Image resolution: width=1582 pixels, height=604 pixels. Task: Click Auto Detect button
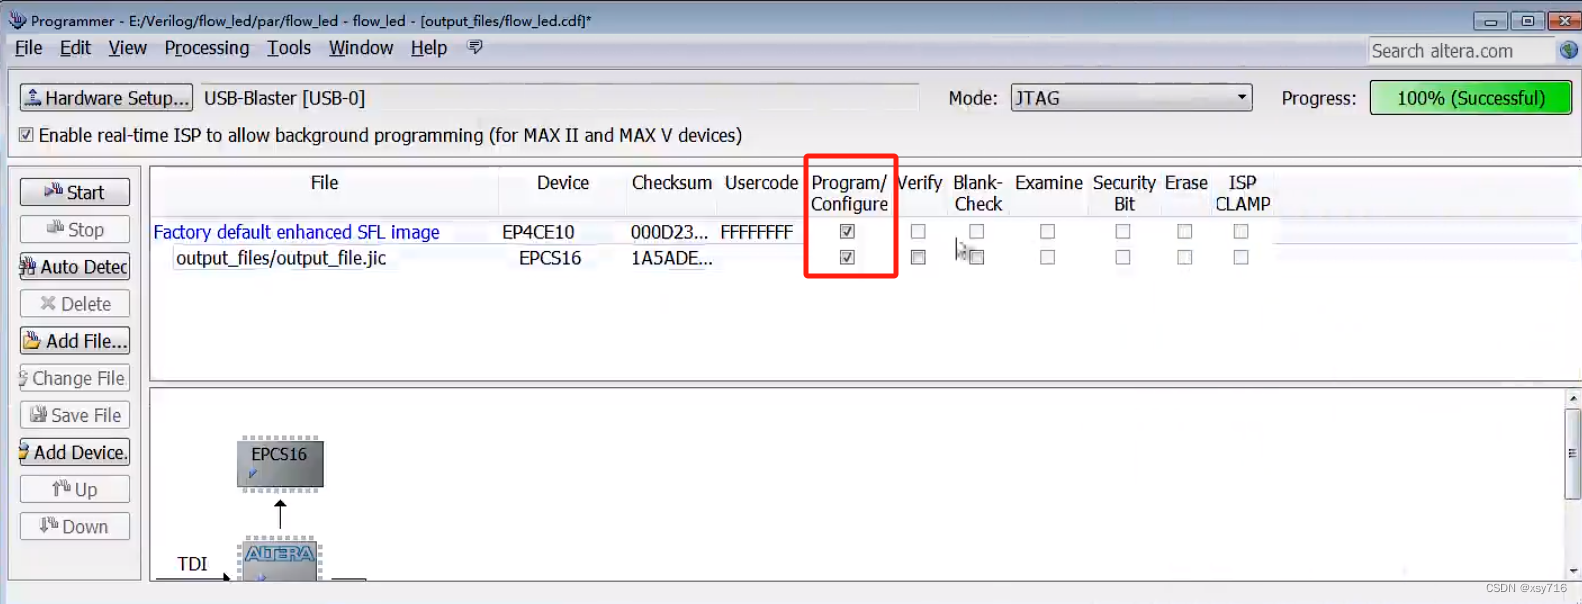[x=75, y=266]
